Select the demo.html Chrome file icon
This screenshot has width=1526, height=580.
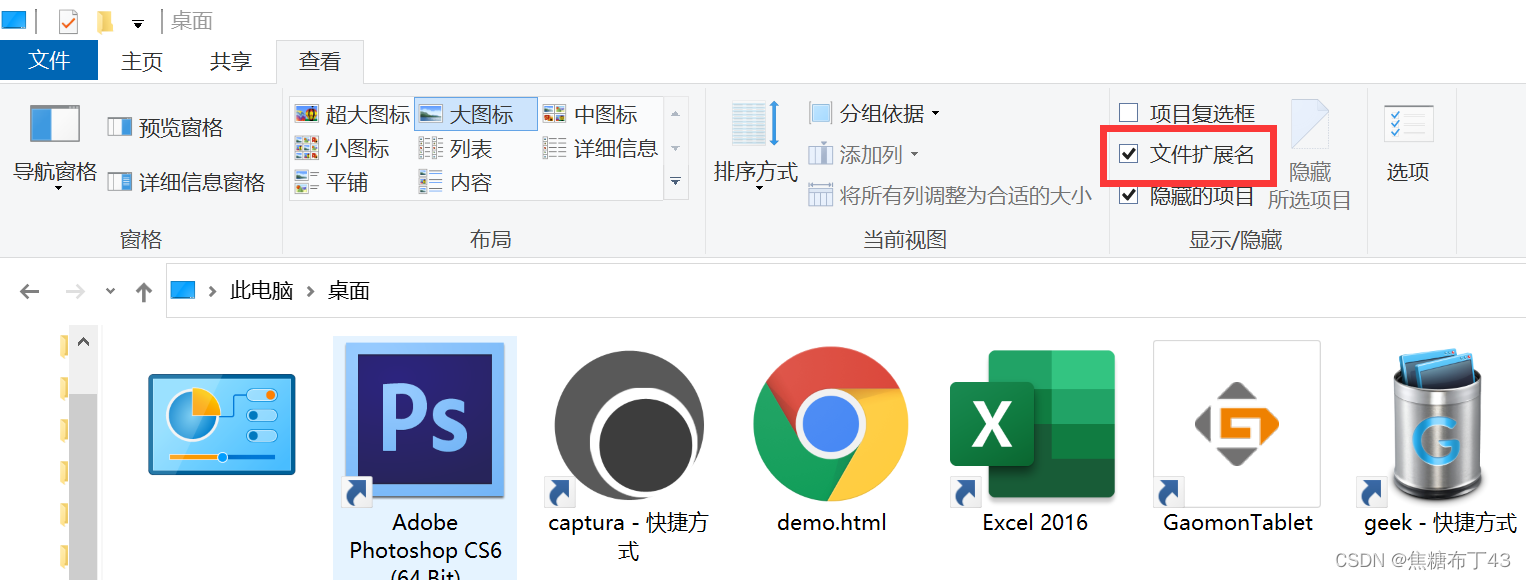(x=831, y=425)
